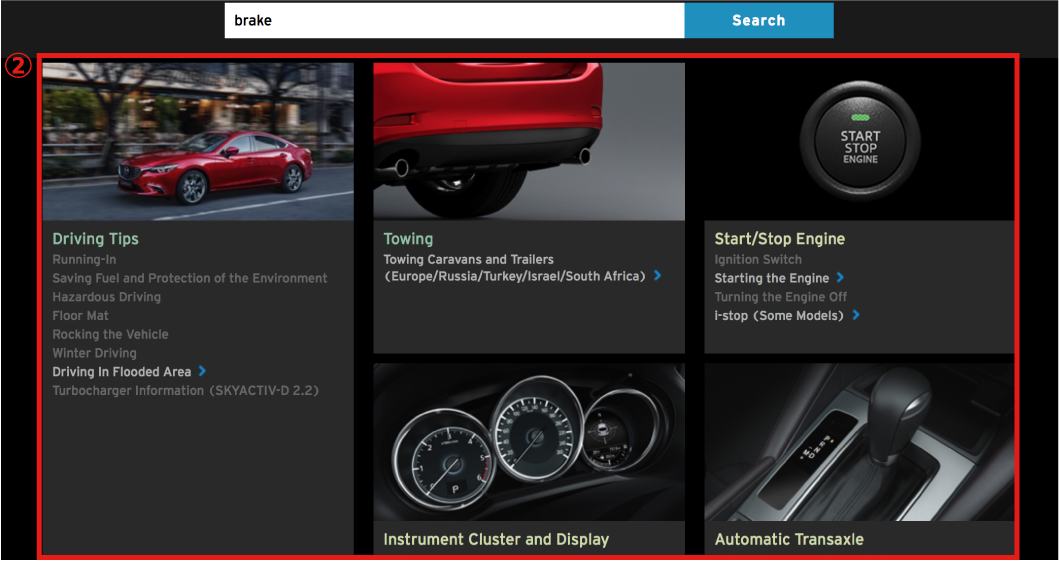Open the Start/Stop Engine heading
This screenshot has width=1059, height=561.
[779, 239]
